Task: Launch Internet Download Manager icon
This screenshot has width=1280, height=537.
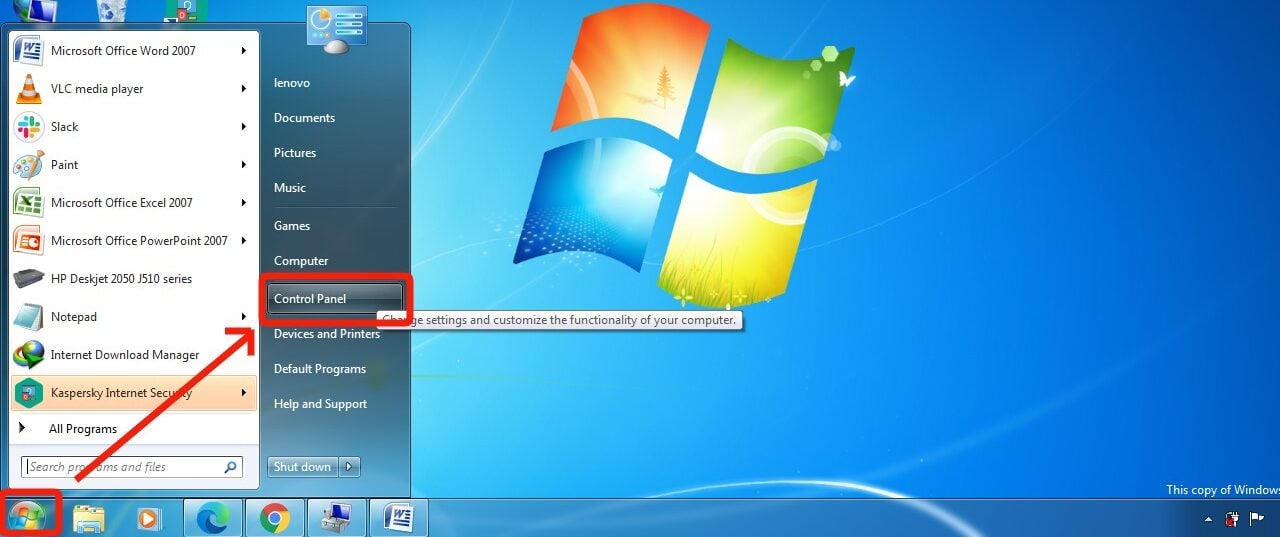Action: [x=29, y=354]
